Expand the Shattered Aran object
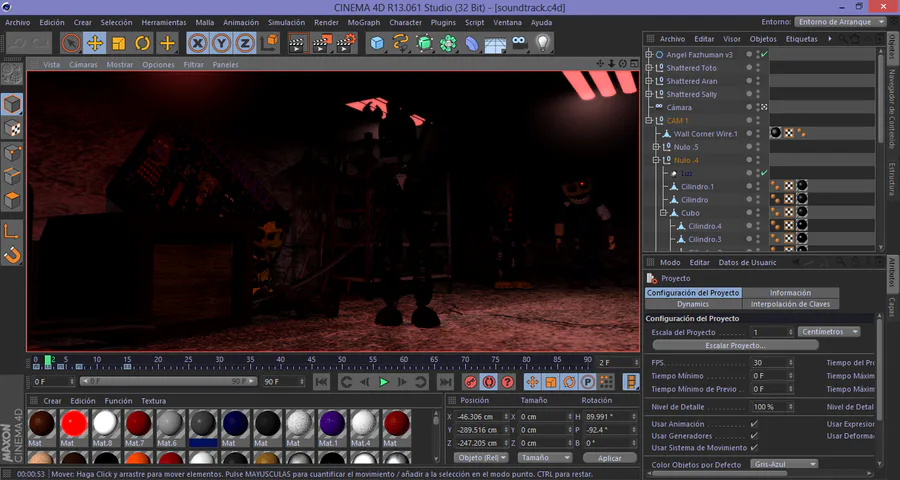 tap(649, 81)
